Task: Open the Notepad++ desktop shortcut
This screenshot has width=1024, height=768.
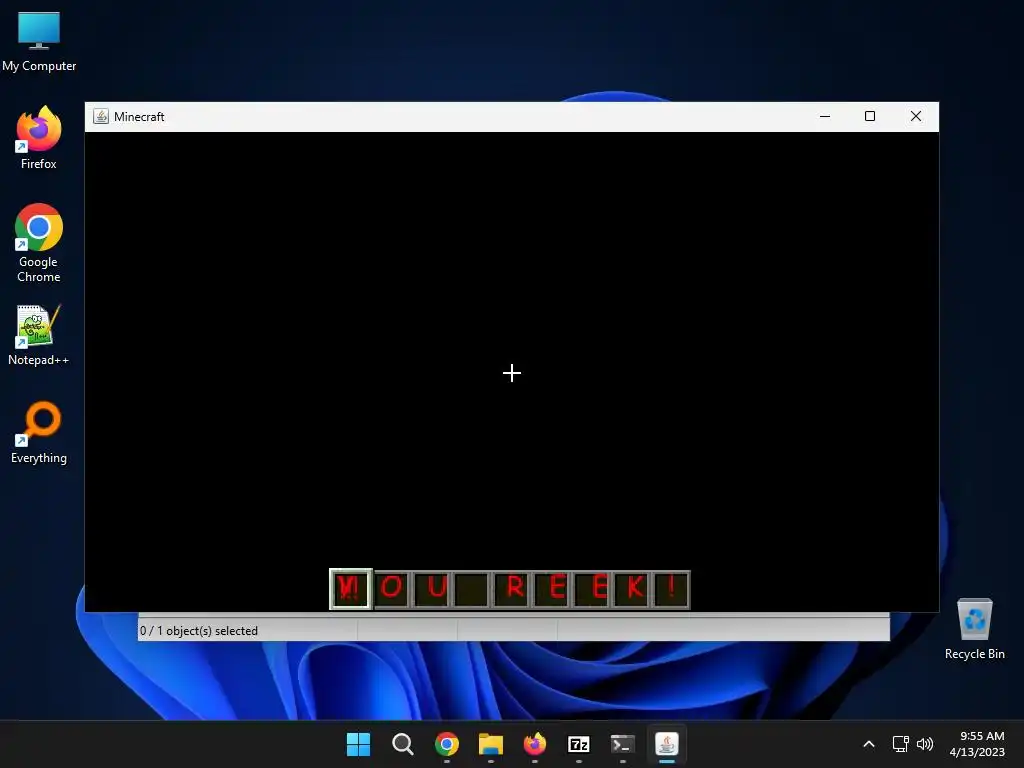Action: pyautogui.click(x=39, y=336)
